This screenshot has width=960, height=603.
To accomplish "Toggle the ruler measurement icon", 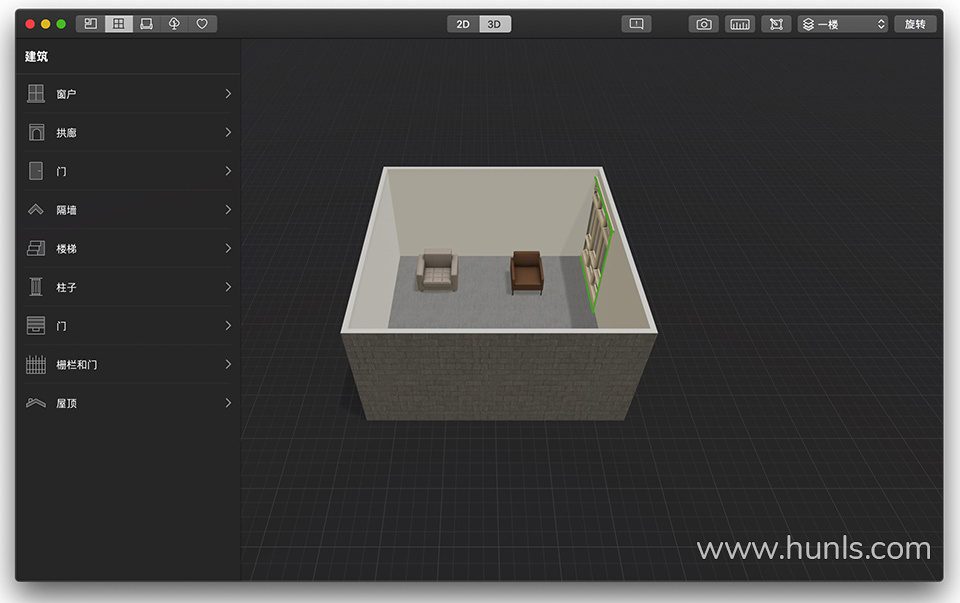I will pyautogui.click(x=740, y=24).
